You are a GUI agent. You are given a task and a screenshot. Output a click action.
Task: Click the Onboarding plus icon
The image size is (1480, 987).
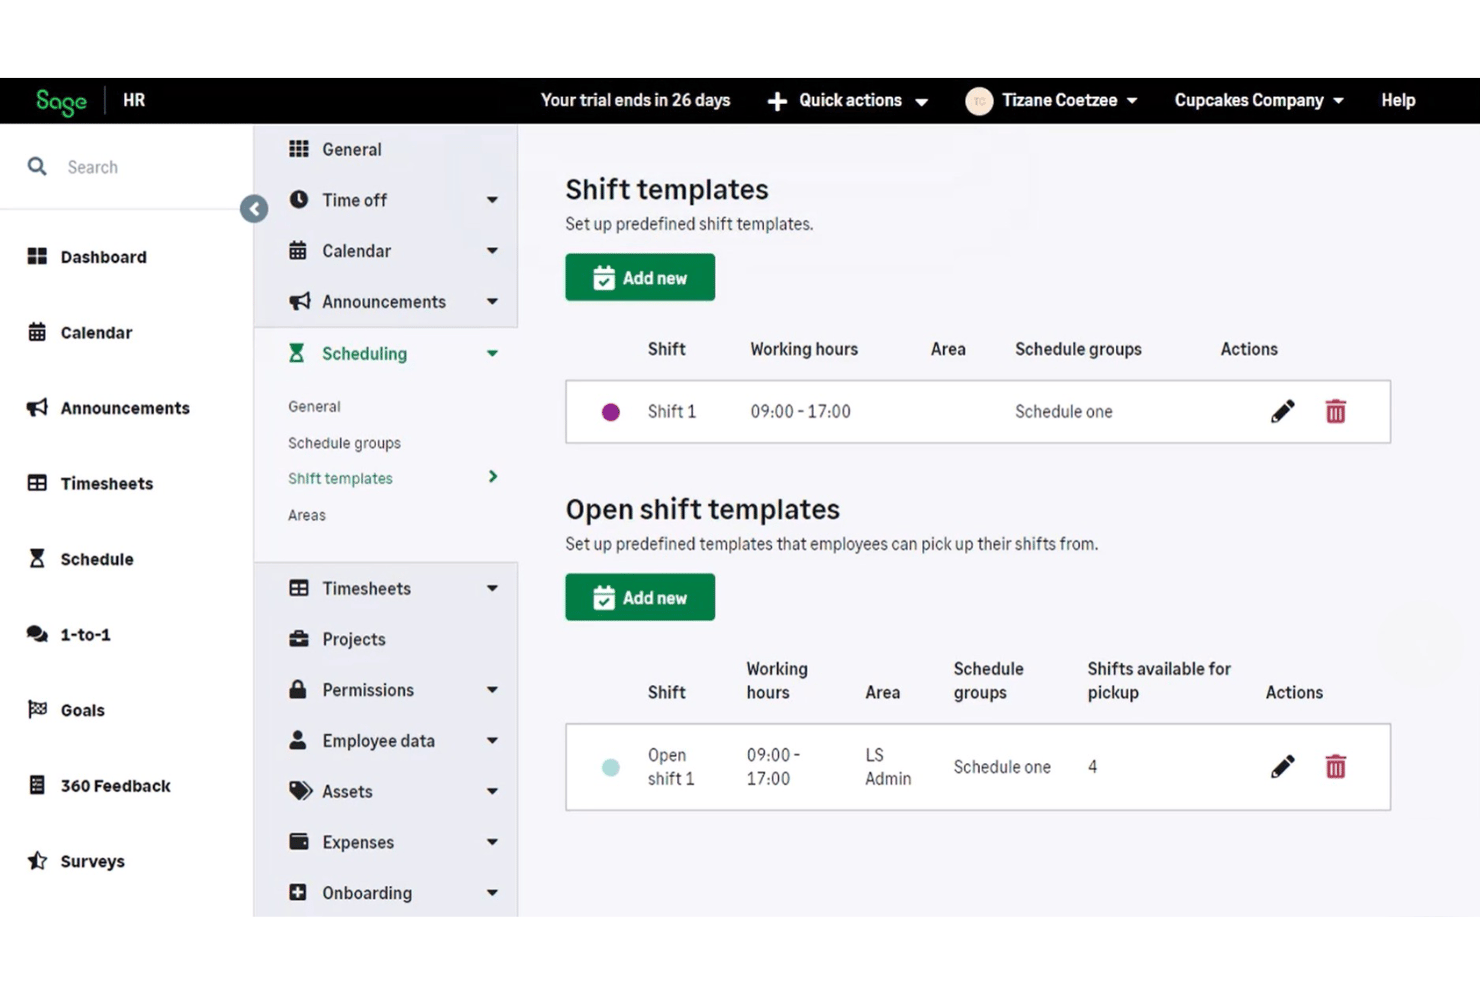coord(298,892)
